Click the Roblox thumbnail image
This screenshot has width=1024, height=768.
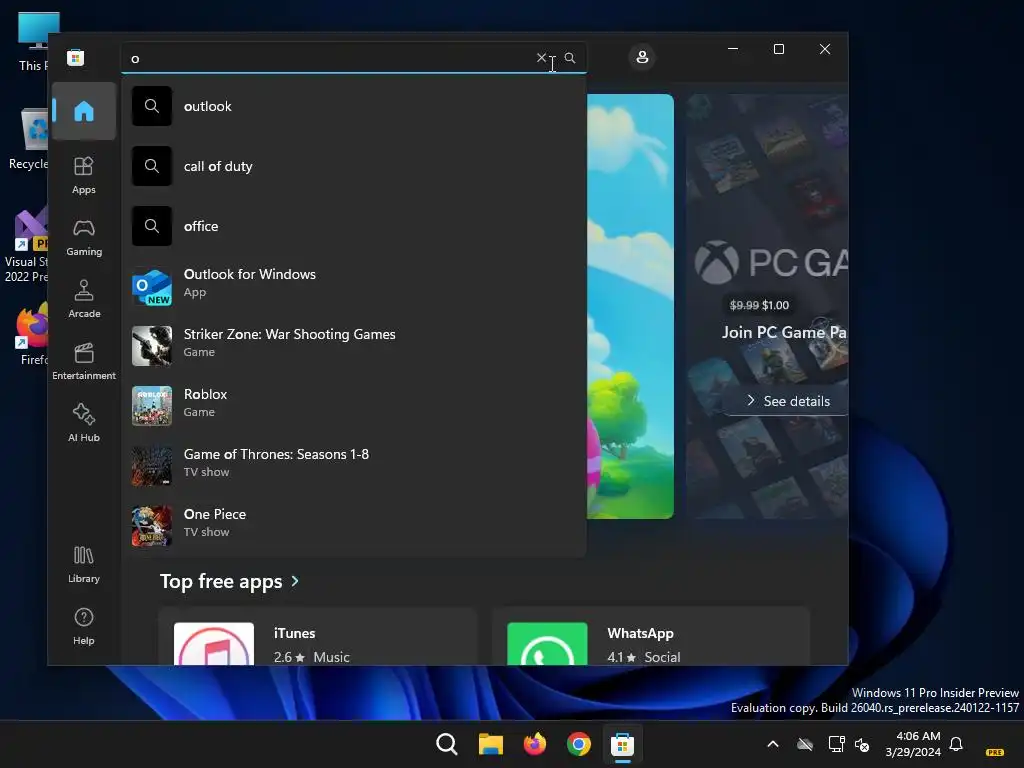[x=152, y=406]
